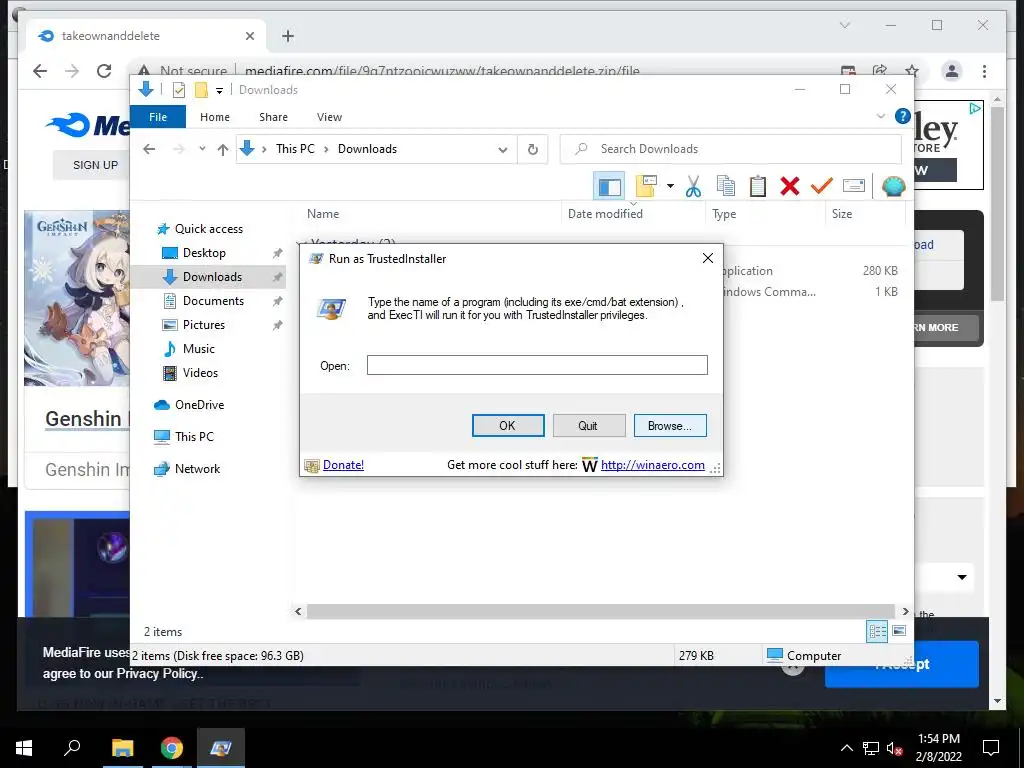This screenshot has width=1024, height=768.
Task: Go up one folder level
Action: (x=223, y=150)
